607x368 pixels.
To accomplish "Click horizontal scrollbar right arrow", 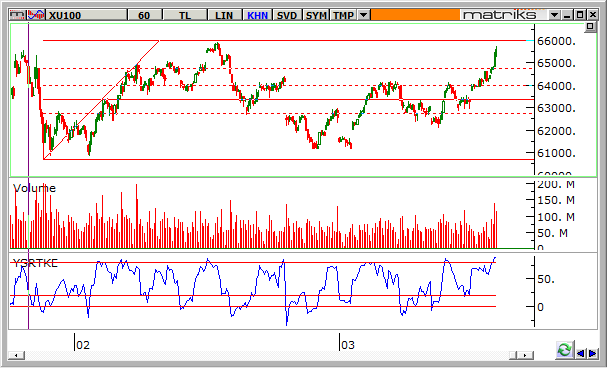I will click(x=525, y=355).
